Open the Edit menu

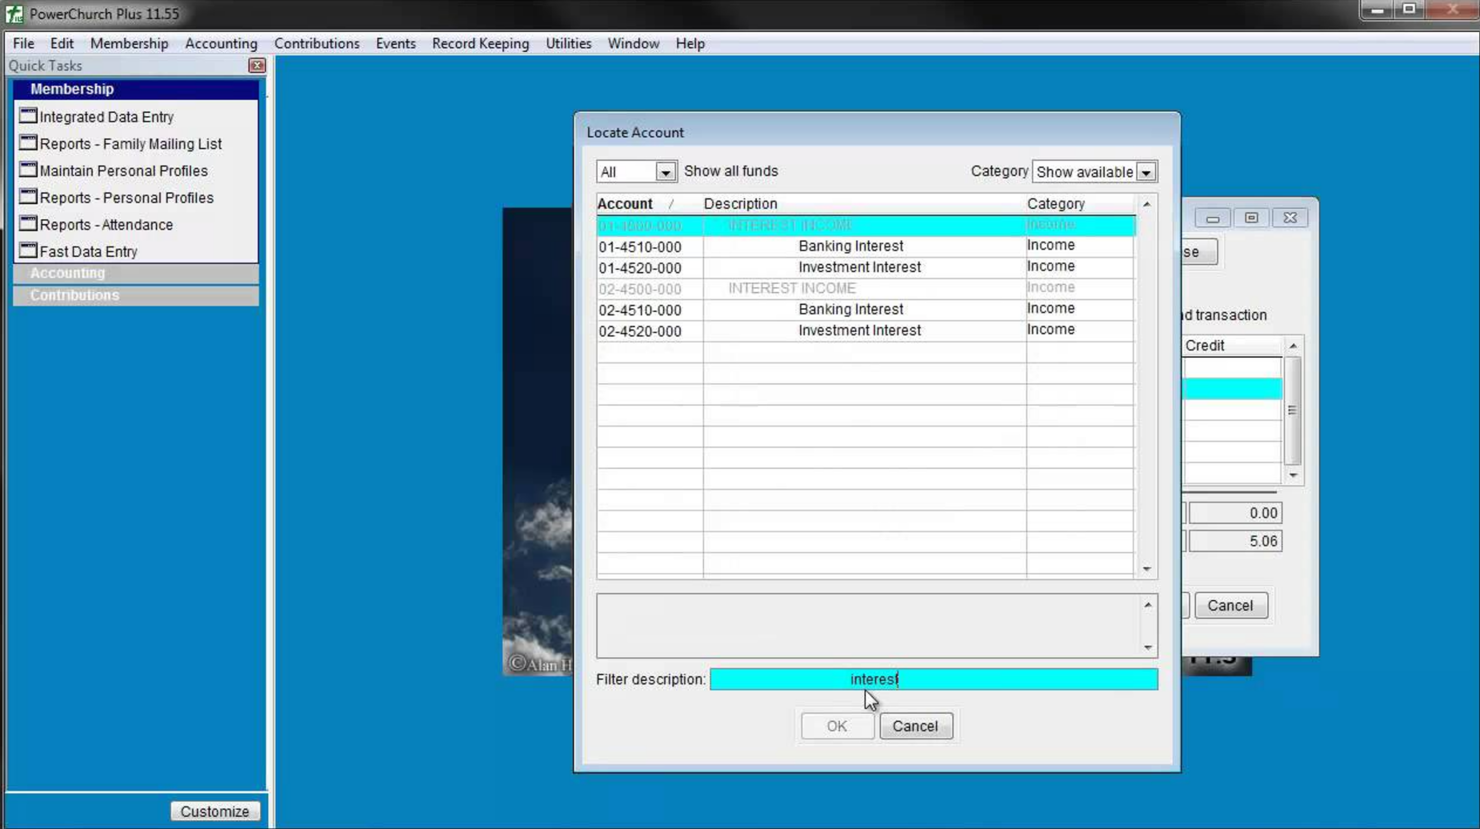(62, 43)
